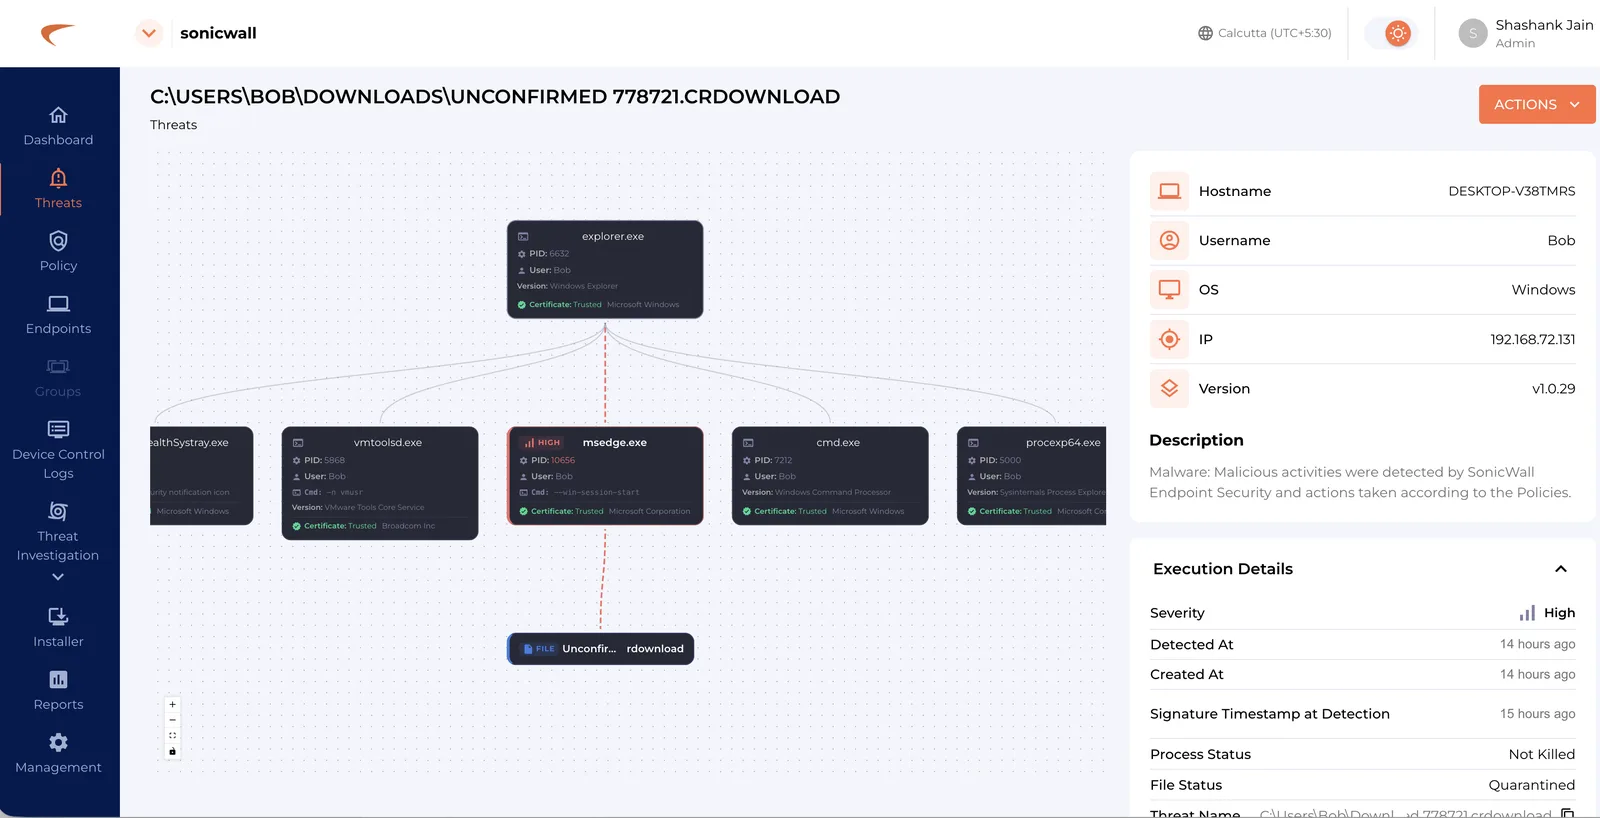Open the Policy sidebar section

point(58,252)
